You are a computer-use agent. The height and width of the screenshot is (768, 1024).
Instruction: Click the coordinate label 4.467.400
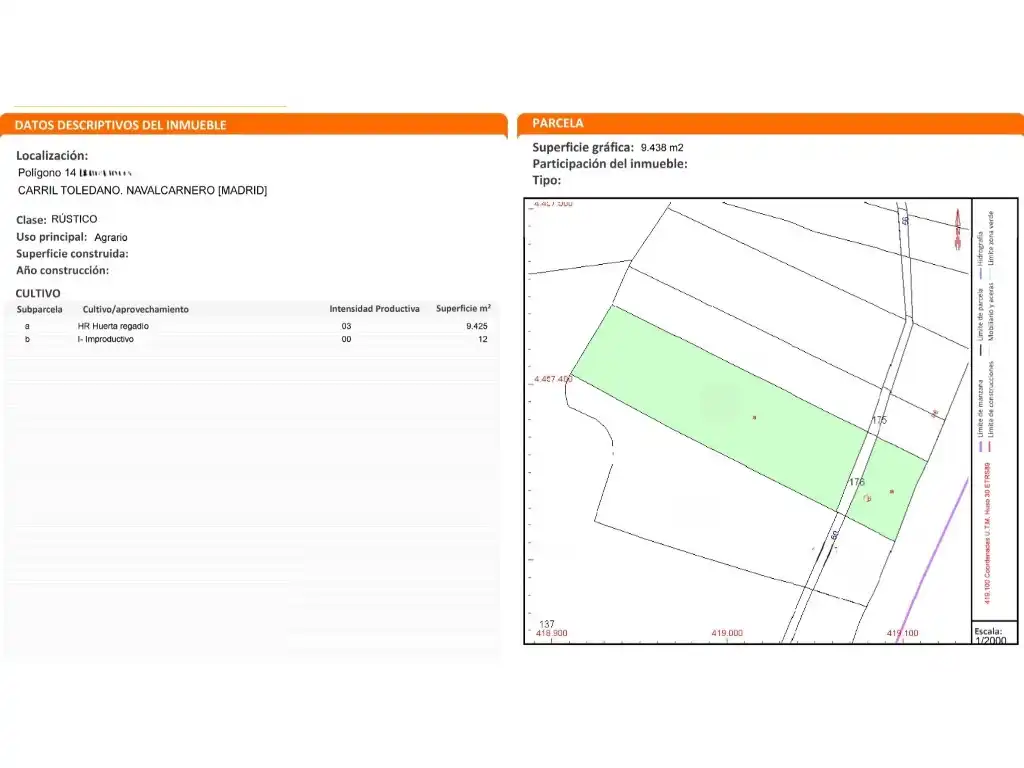pyautogui.click(x=552, y=379)
